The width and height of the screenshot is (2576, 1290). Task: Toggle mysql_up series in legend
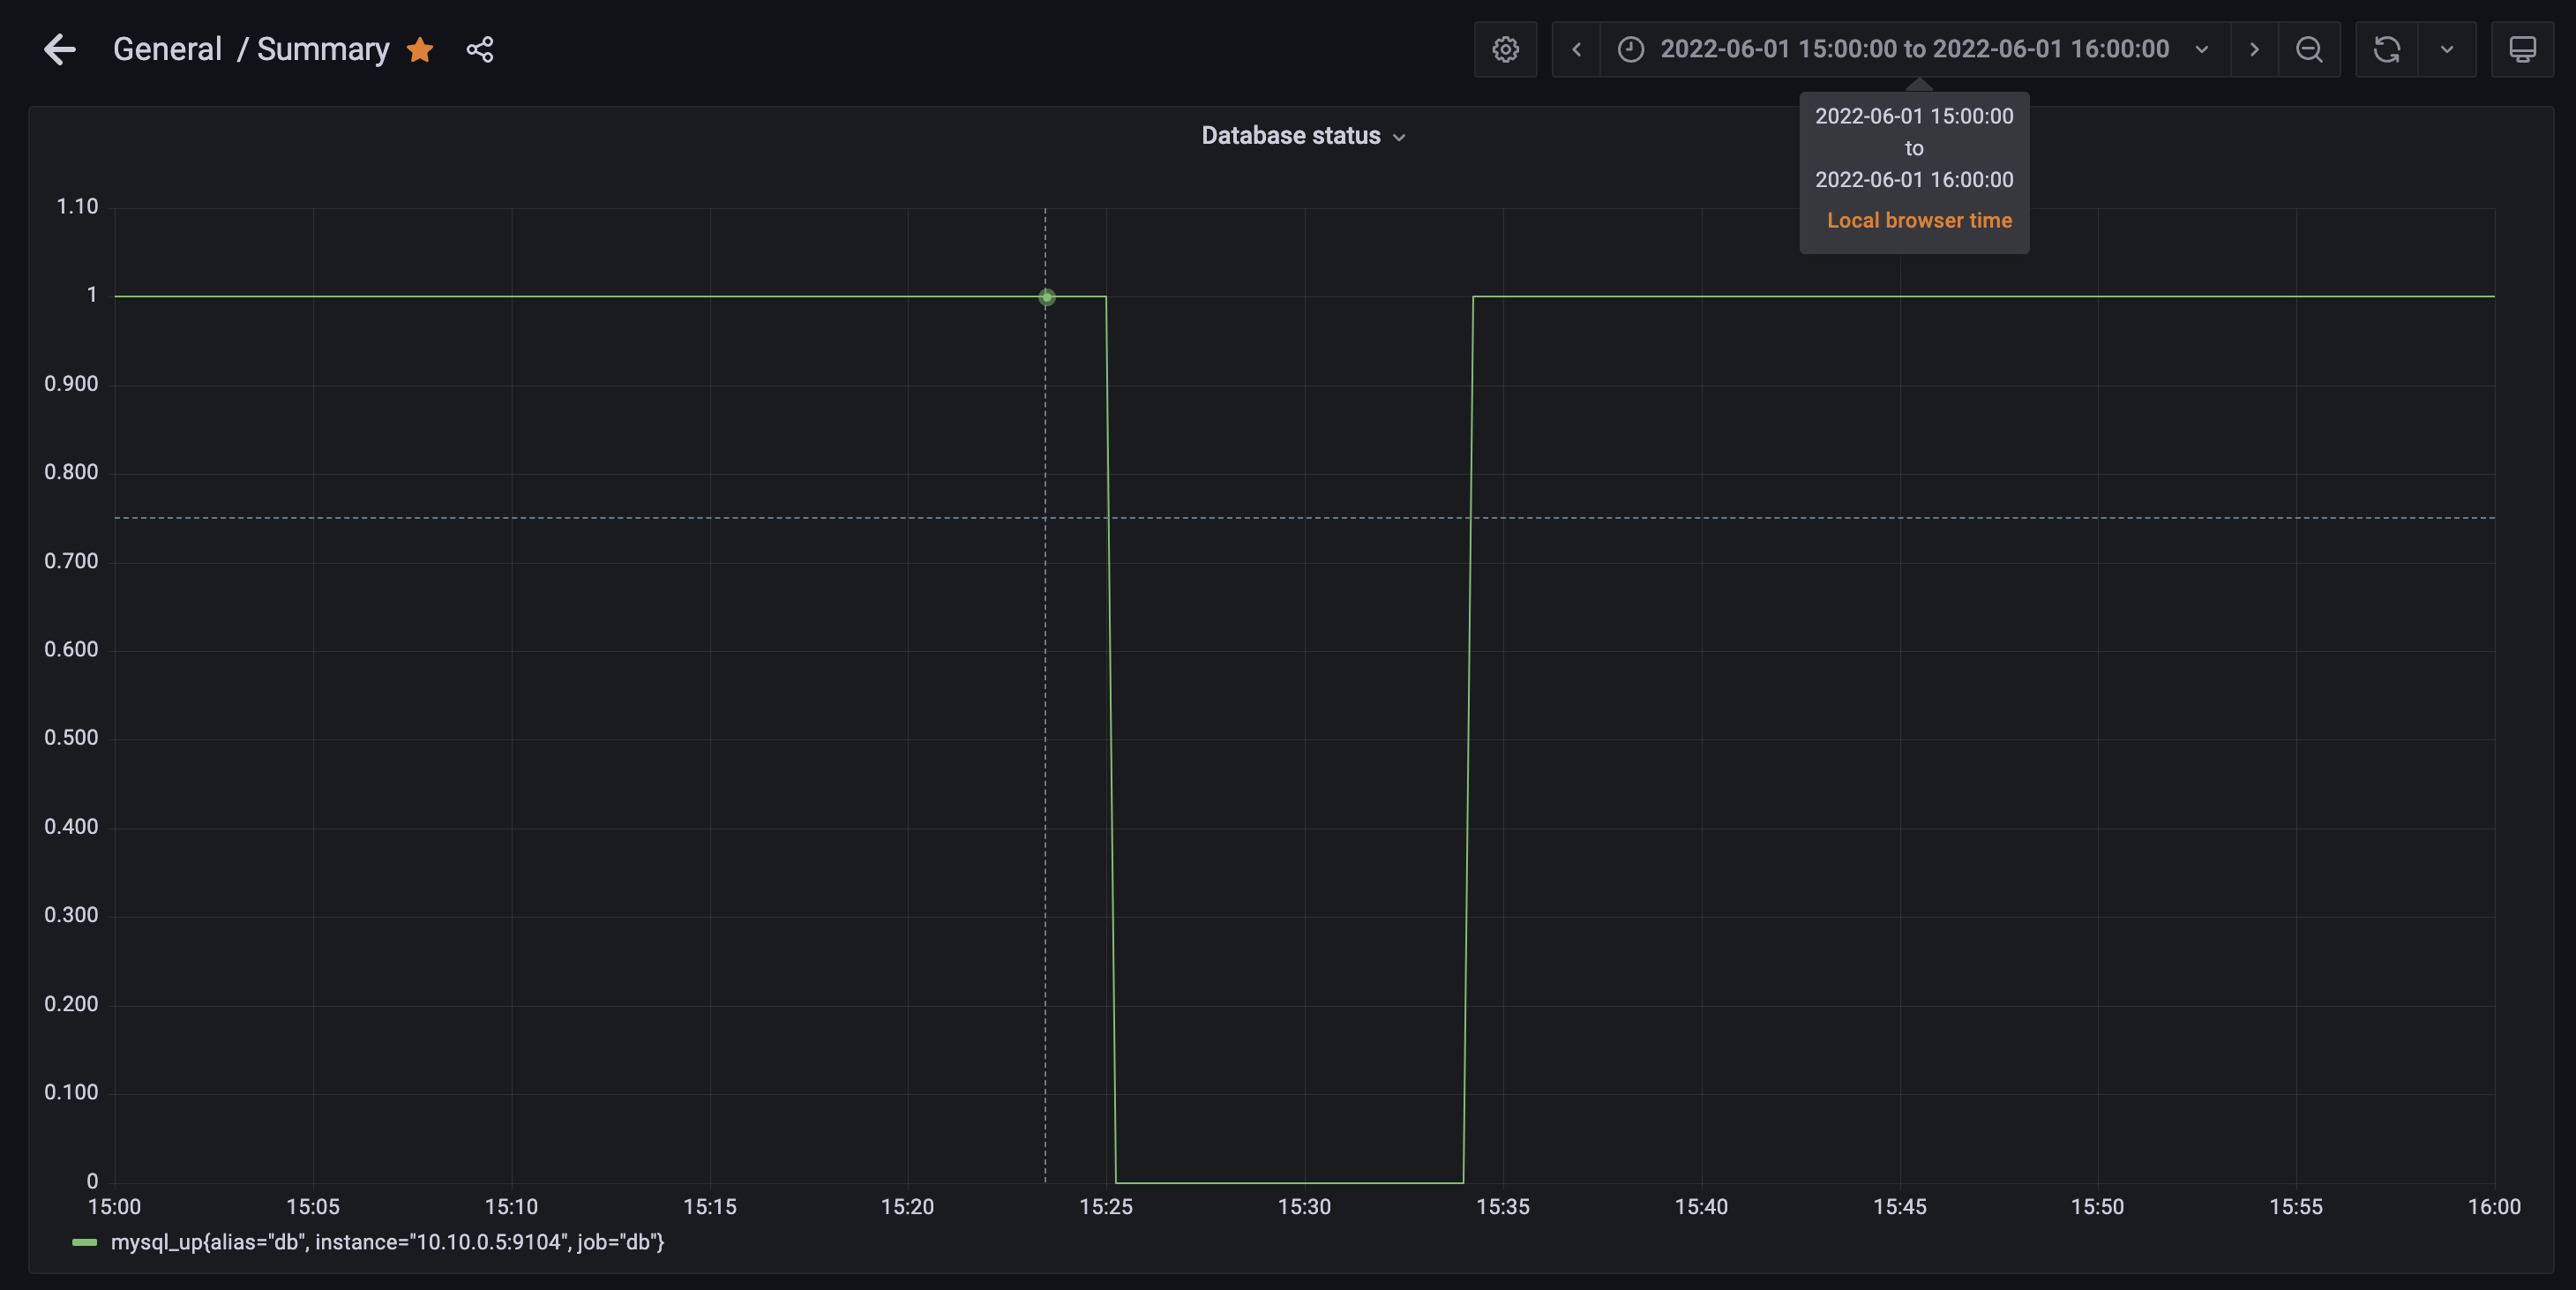pos(387,1242)
